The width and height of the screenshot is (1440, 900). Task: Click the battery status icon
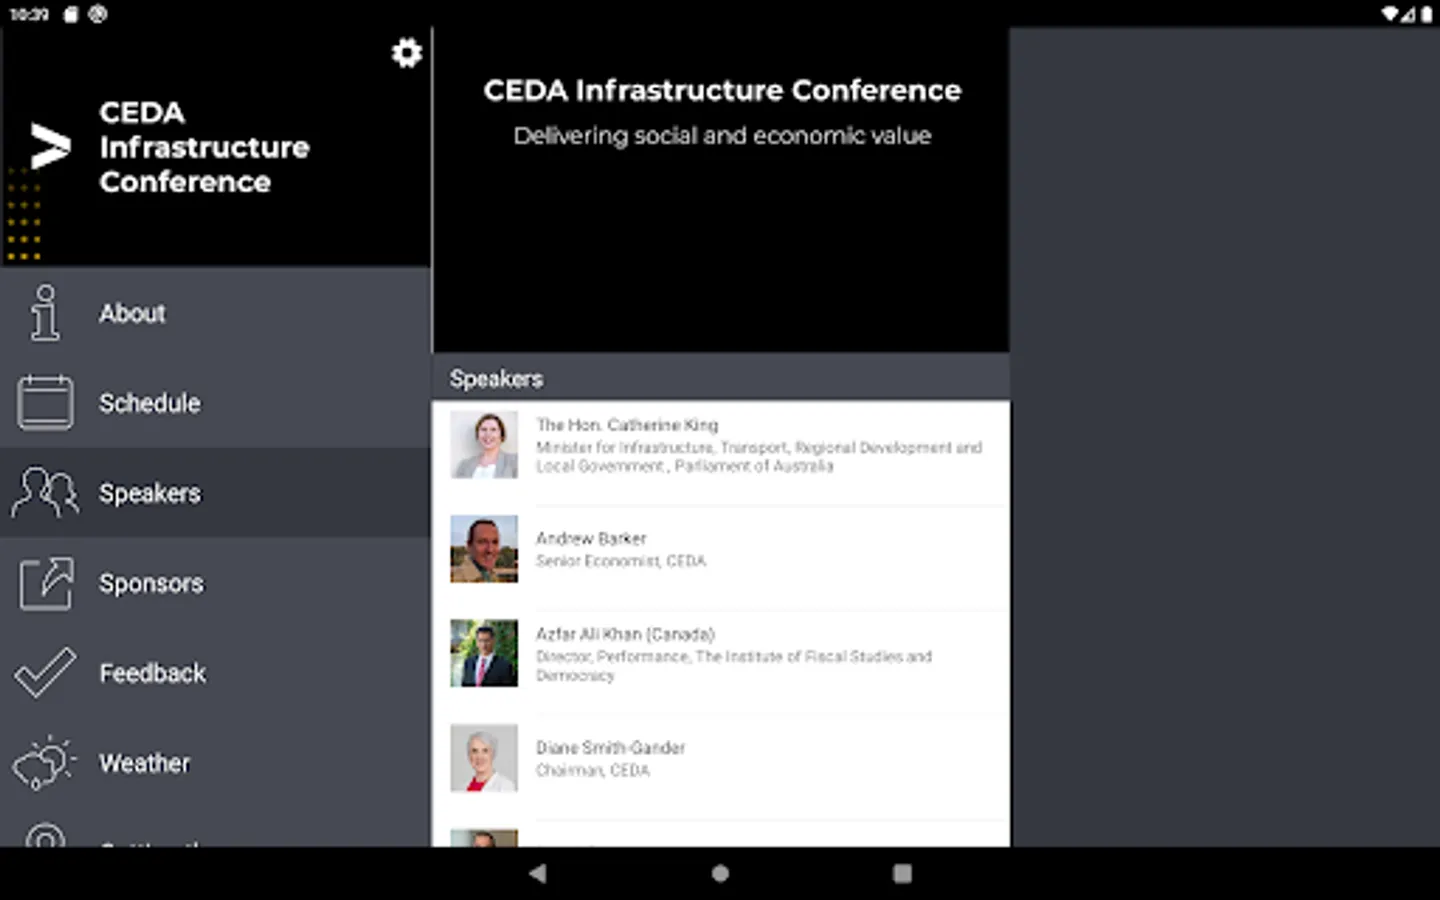[1426, 14]
